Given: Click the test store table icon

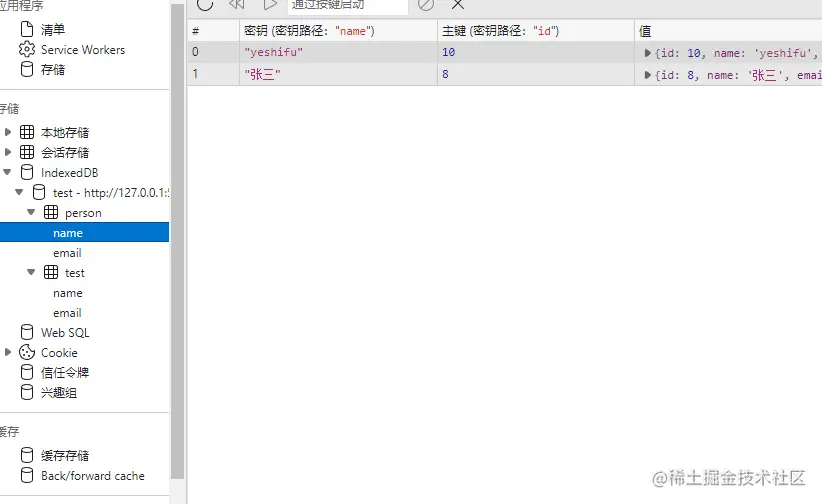Looking at the screenshot, I should (51, 272).
